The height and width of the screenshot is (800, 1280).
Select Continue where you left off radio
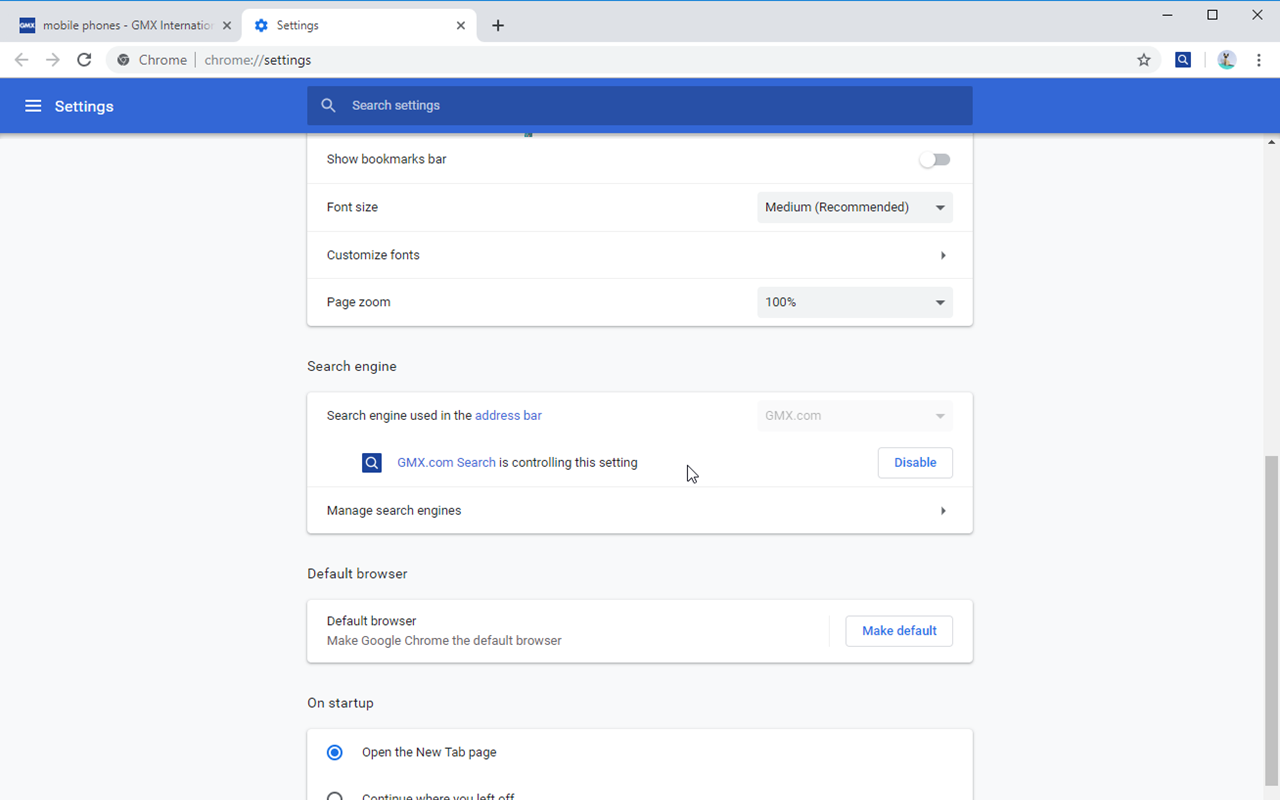click(335, 797)
